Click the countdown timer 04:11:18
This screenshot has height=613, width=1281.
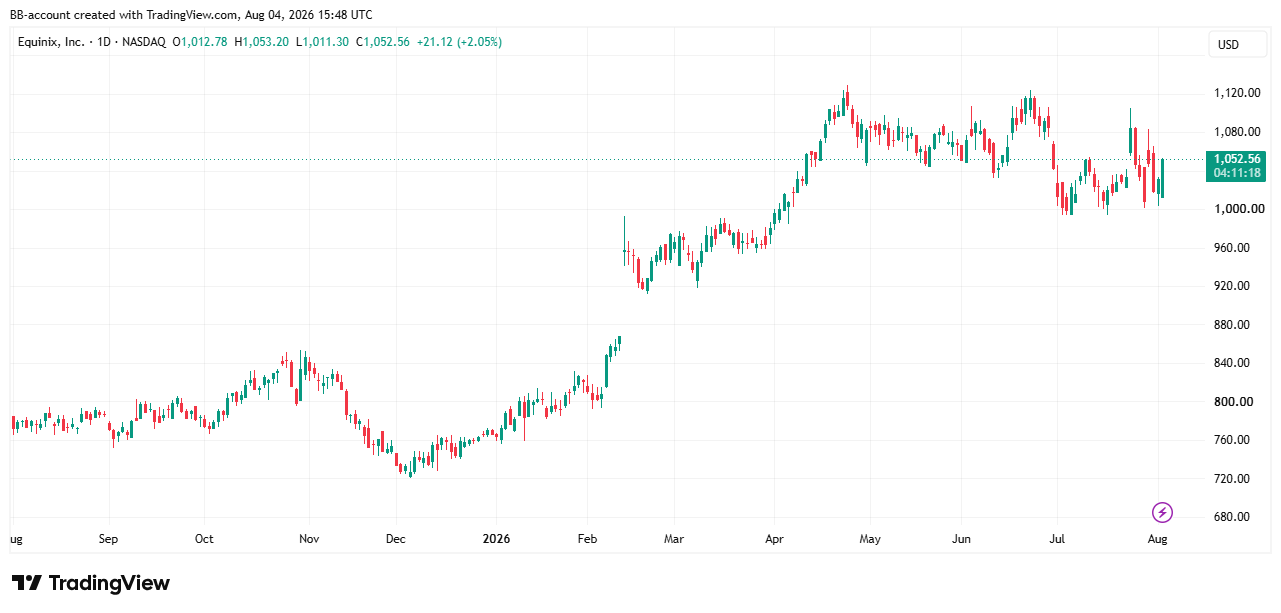[x=1237, y=173]
